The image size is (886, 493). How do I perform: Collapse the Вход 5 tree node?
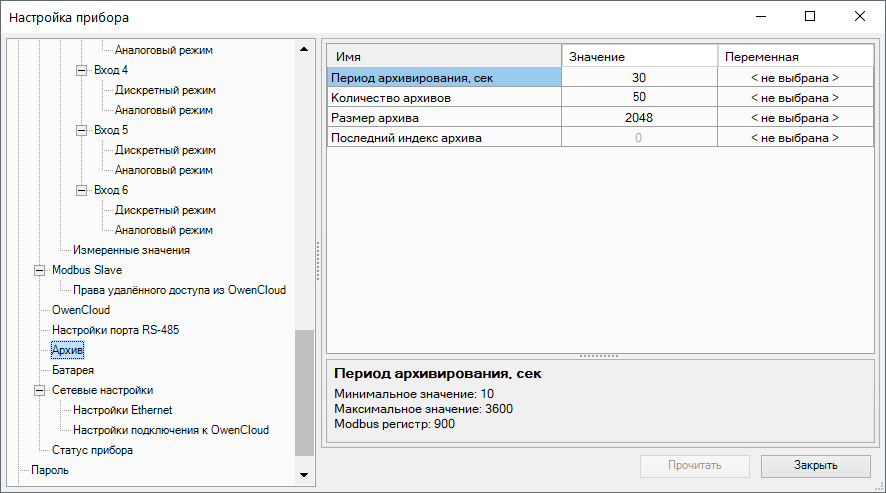[82, 130]
